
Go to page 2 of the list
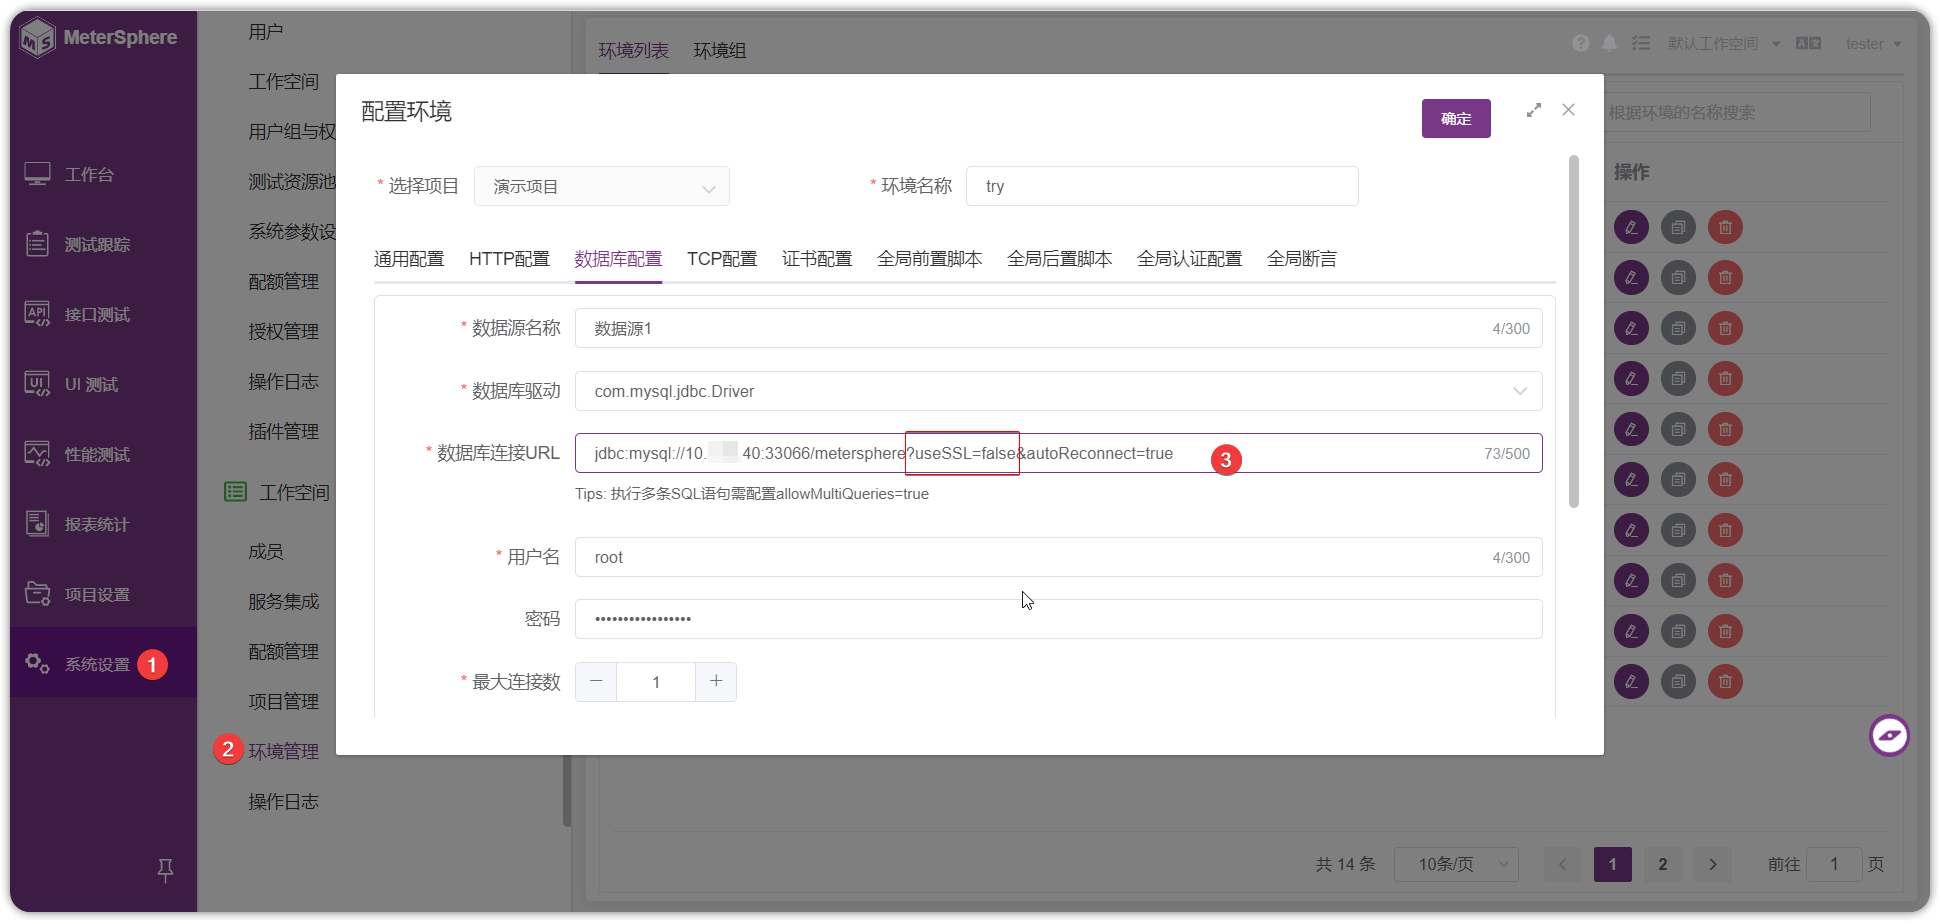click(x=1662, y=864)
